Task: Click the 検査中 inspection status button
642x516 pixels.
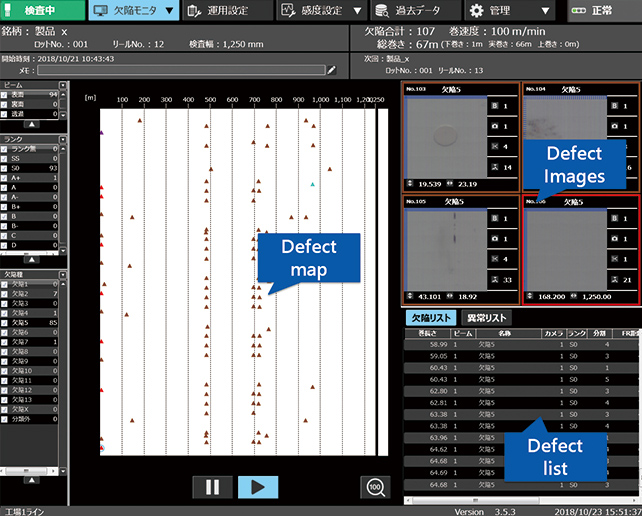Action: coord(43,10)
